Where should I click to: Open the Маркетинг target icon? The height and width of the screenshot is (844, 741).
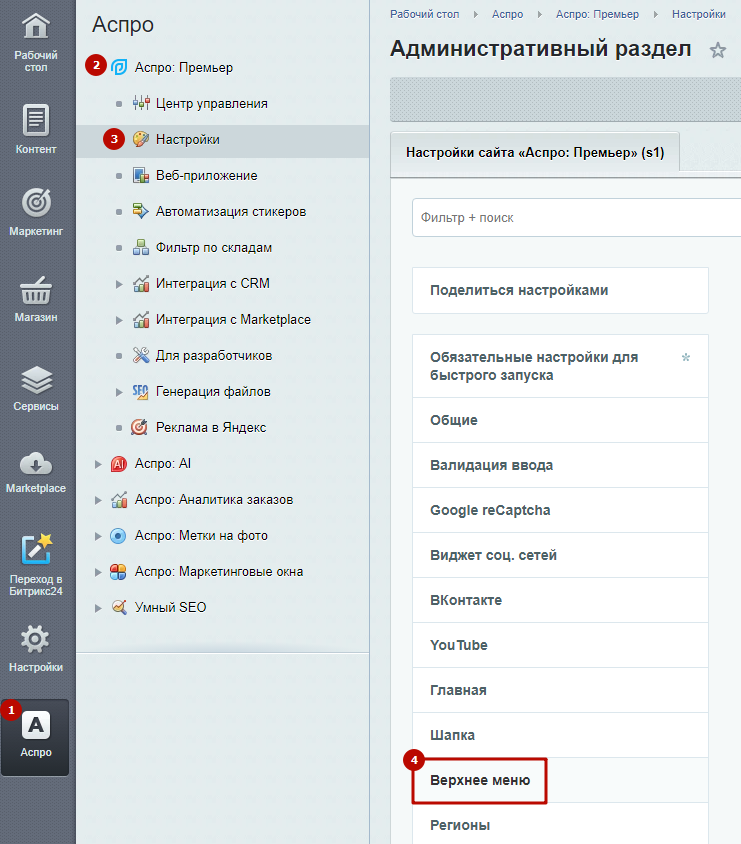(x=36, y=203)
